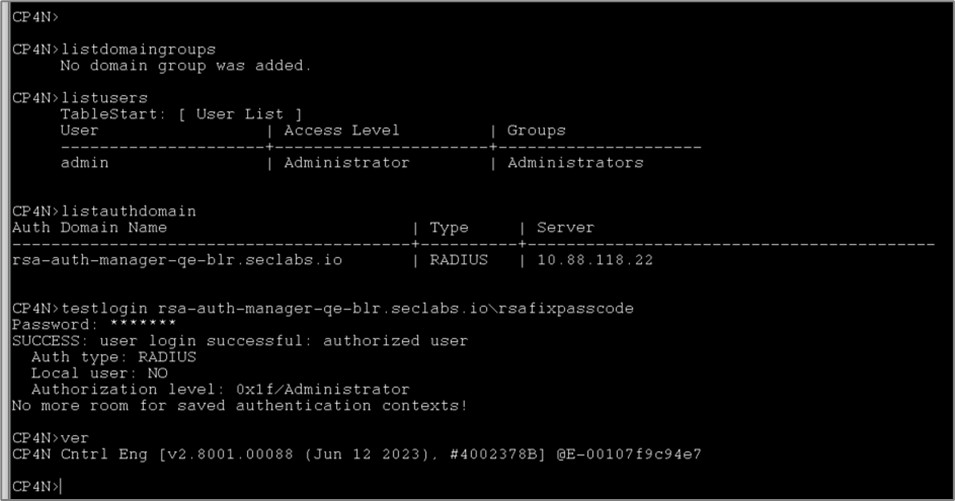
Task: Click the "Groups" column header
Action: [x=536, y=130]
